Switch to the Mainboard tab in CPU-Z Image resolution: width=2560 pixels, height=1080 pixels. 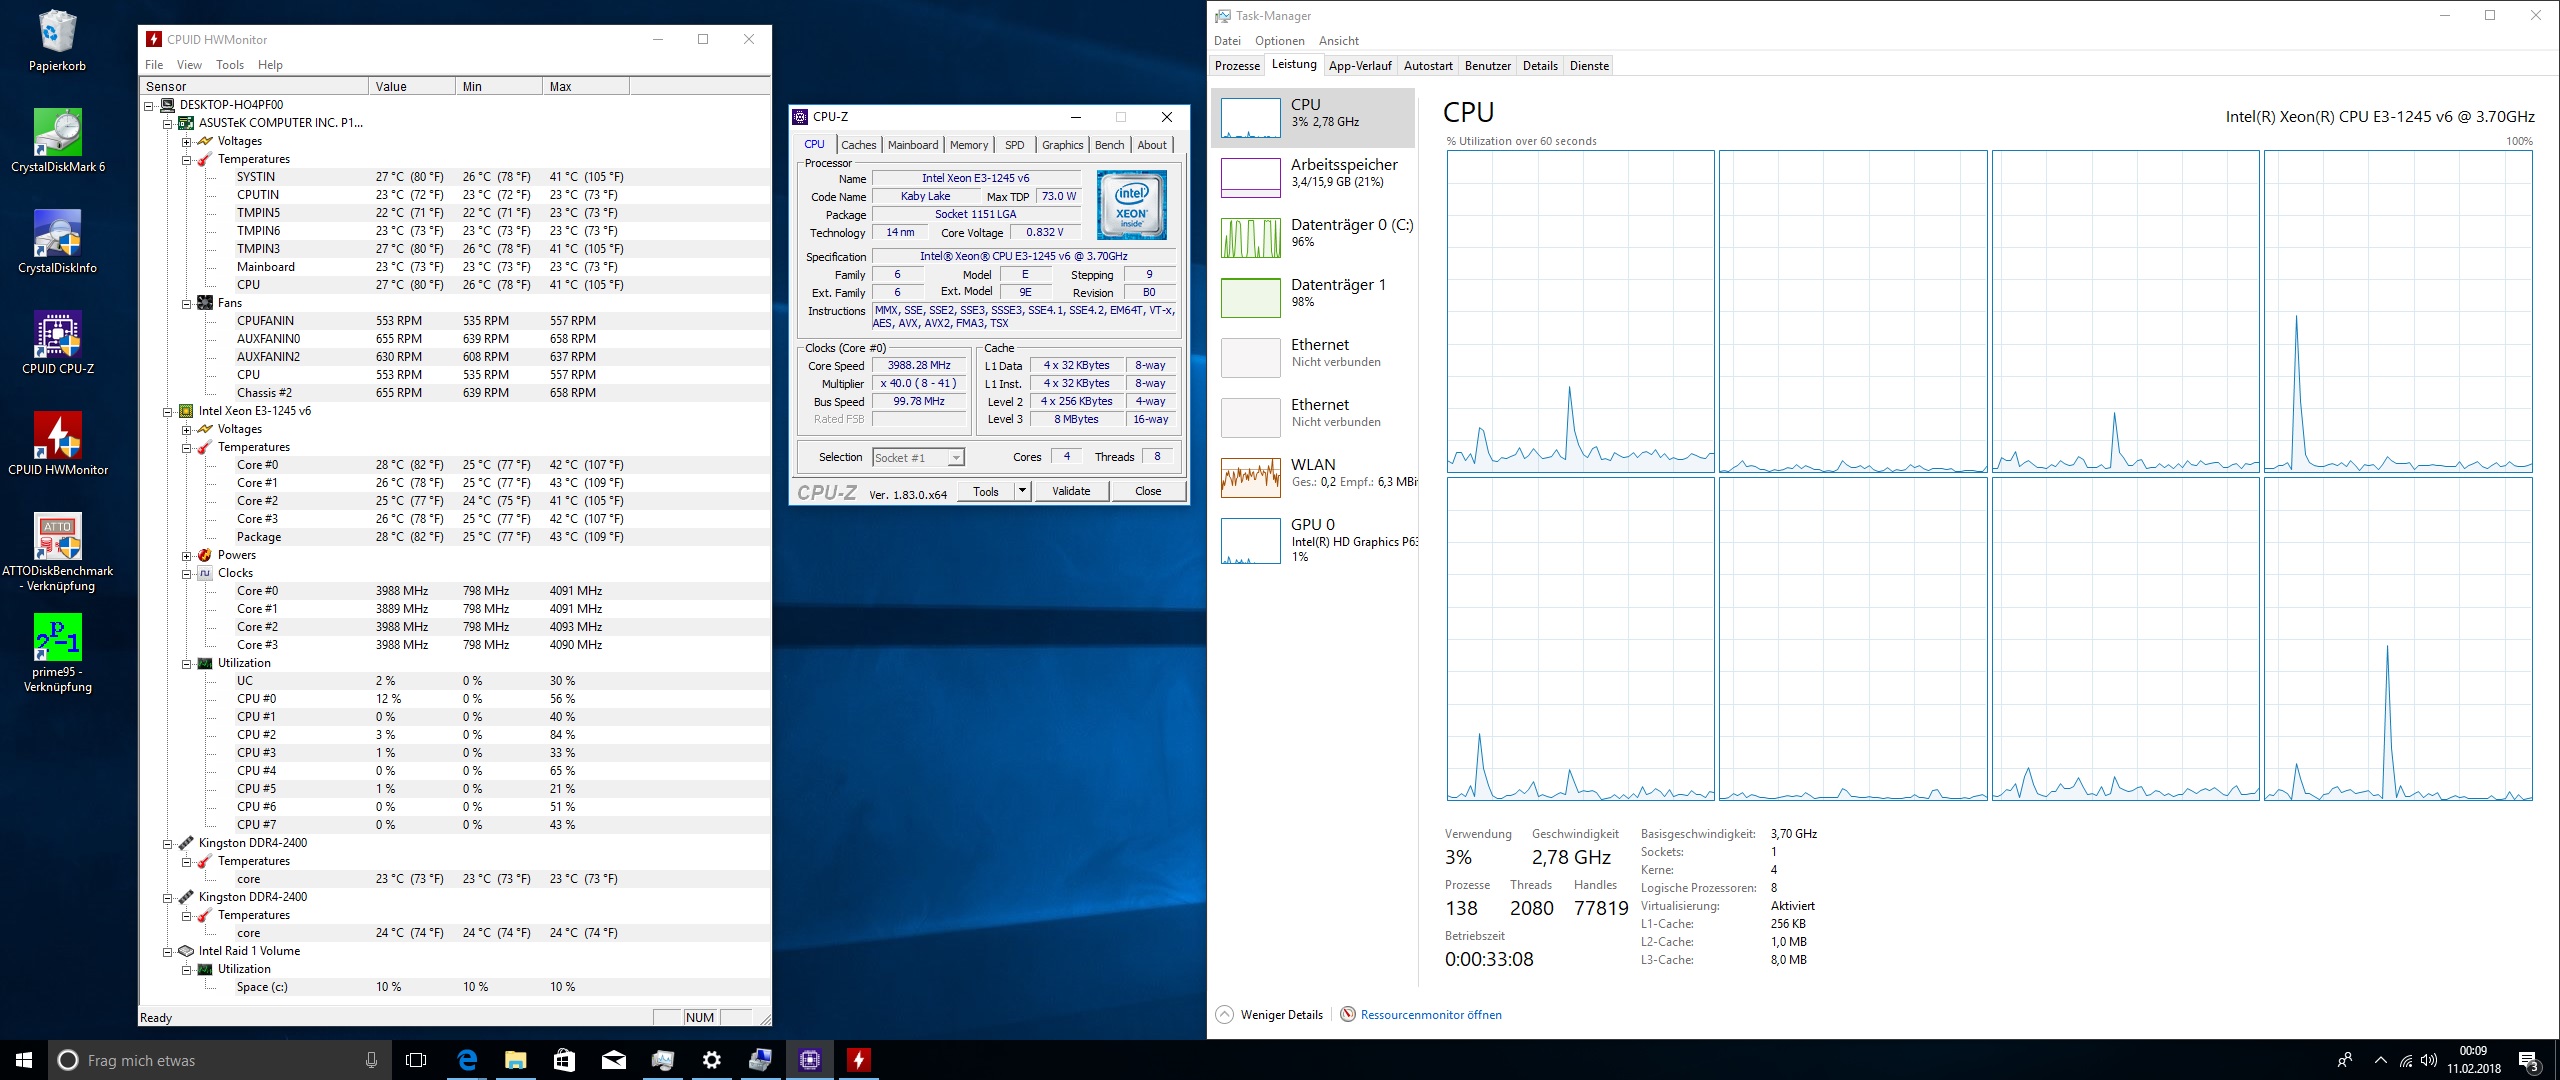pos(912,145)
